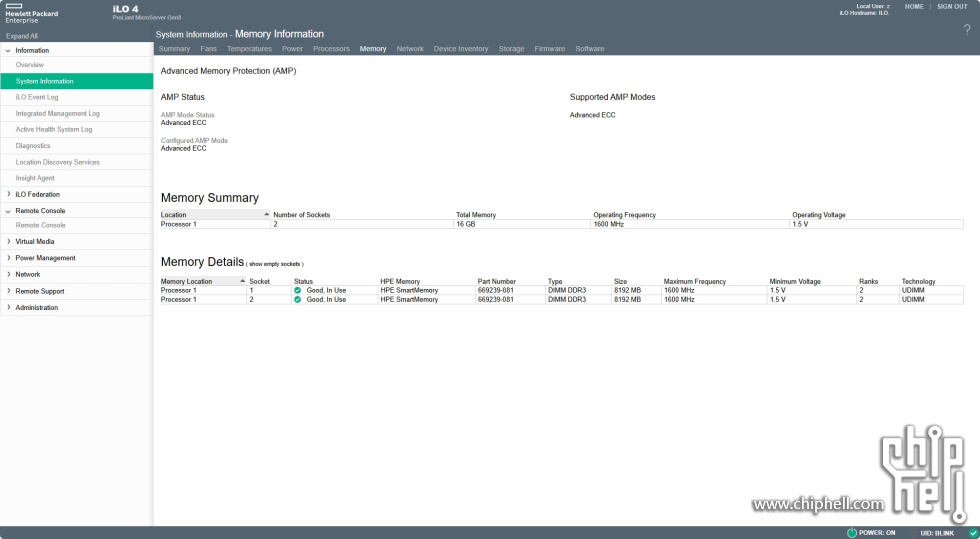Click the HOME link in header
This screenshot has height=539, width=980.
click(x=914, y=6)
